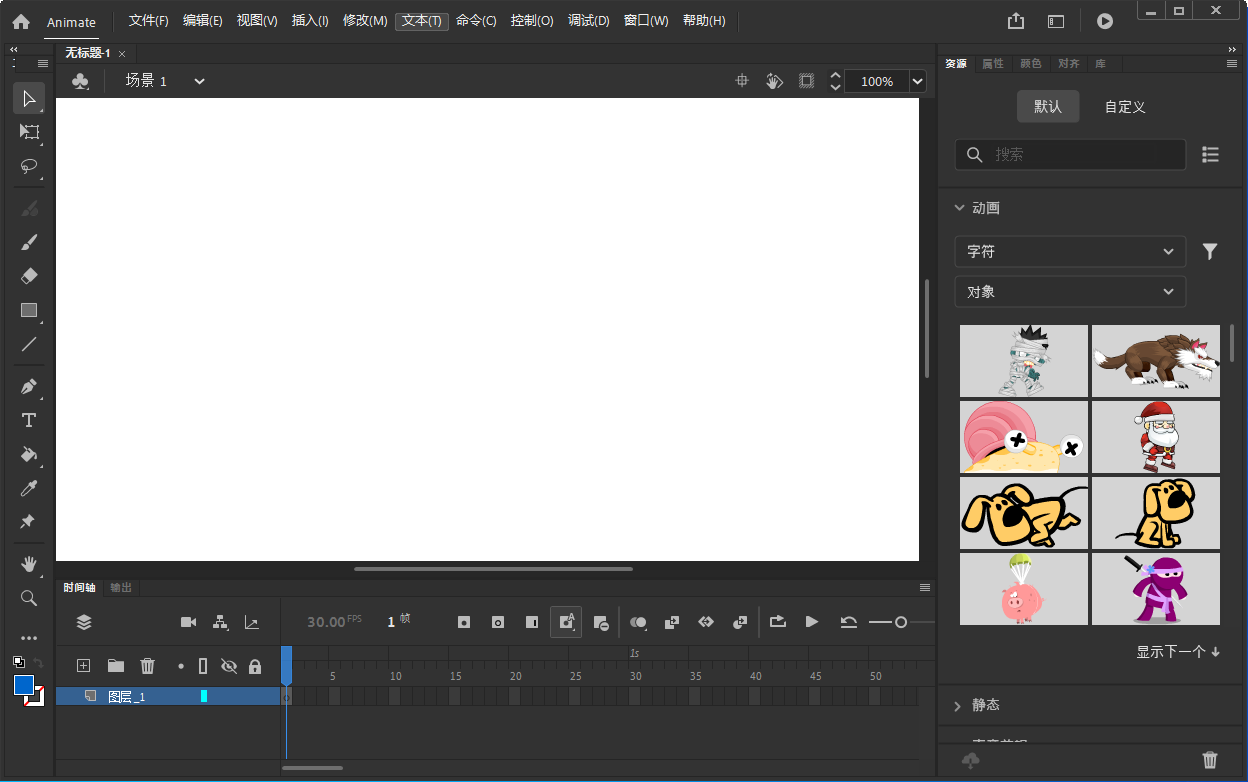Collapse the 动画 assets section

pyautogui.click(x=959, y=207)
